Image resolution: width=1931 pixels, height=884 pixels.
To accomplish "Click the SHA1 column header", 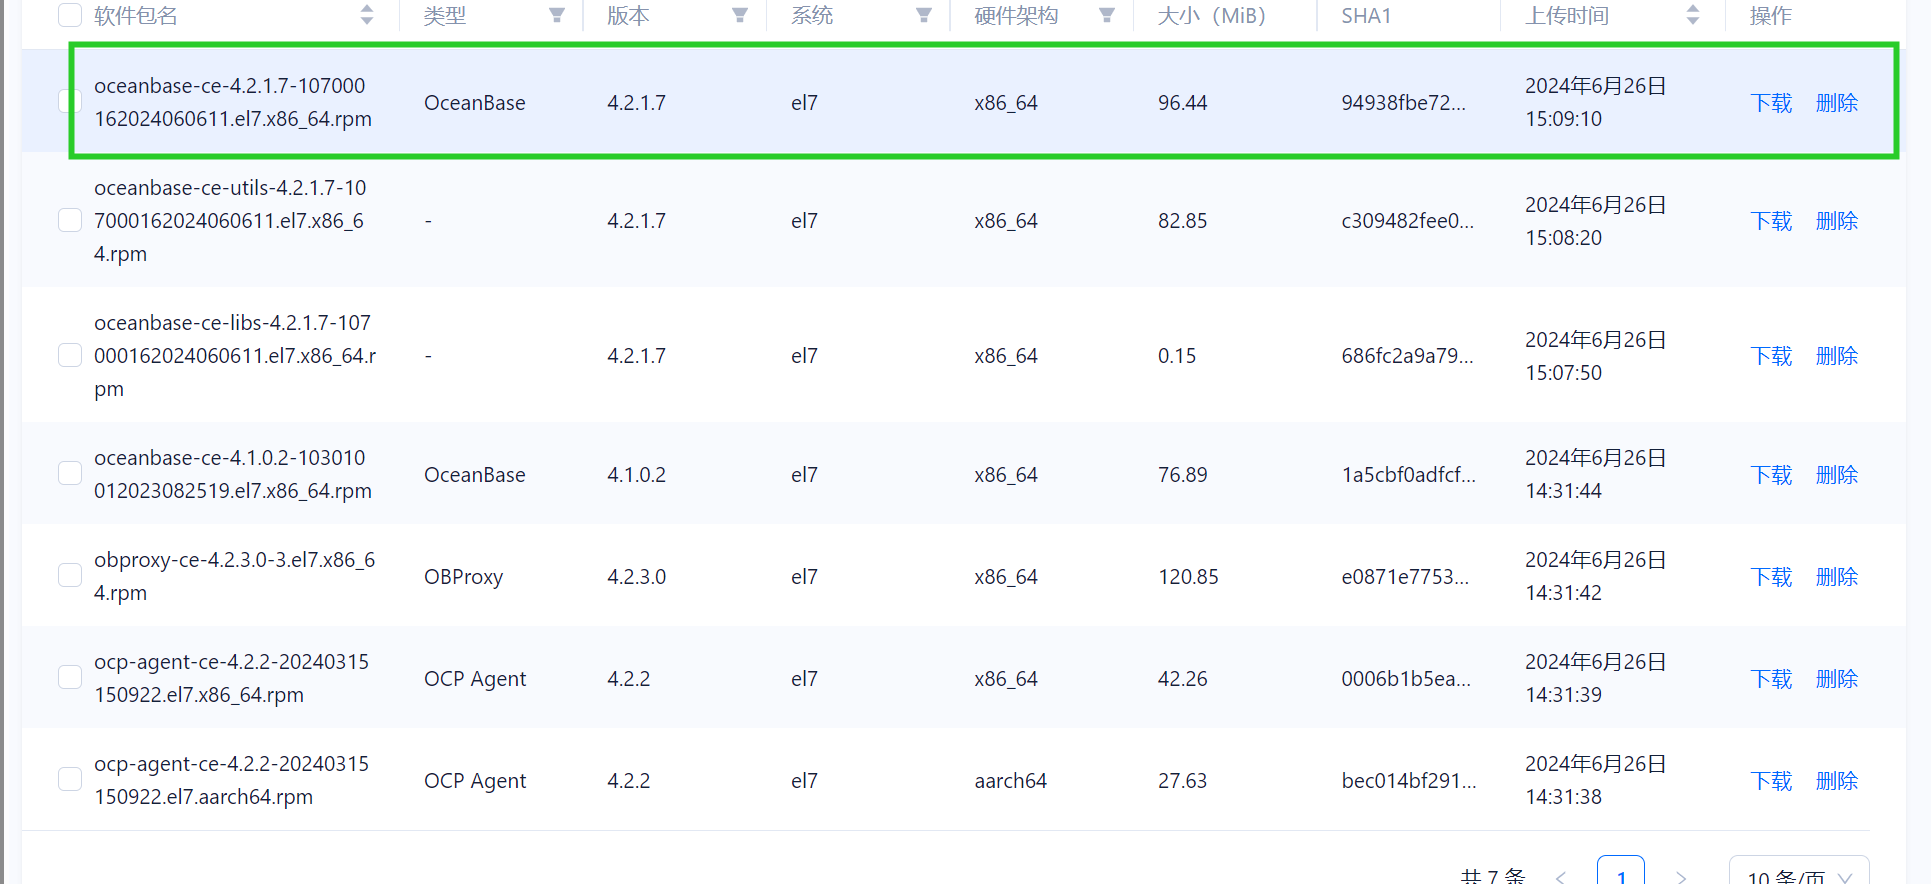I will click(1366, 15).
